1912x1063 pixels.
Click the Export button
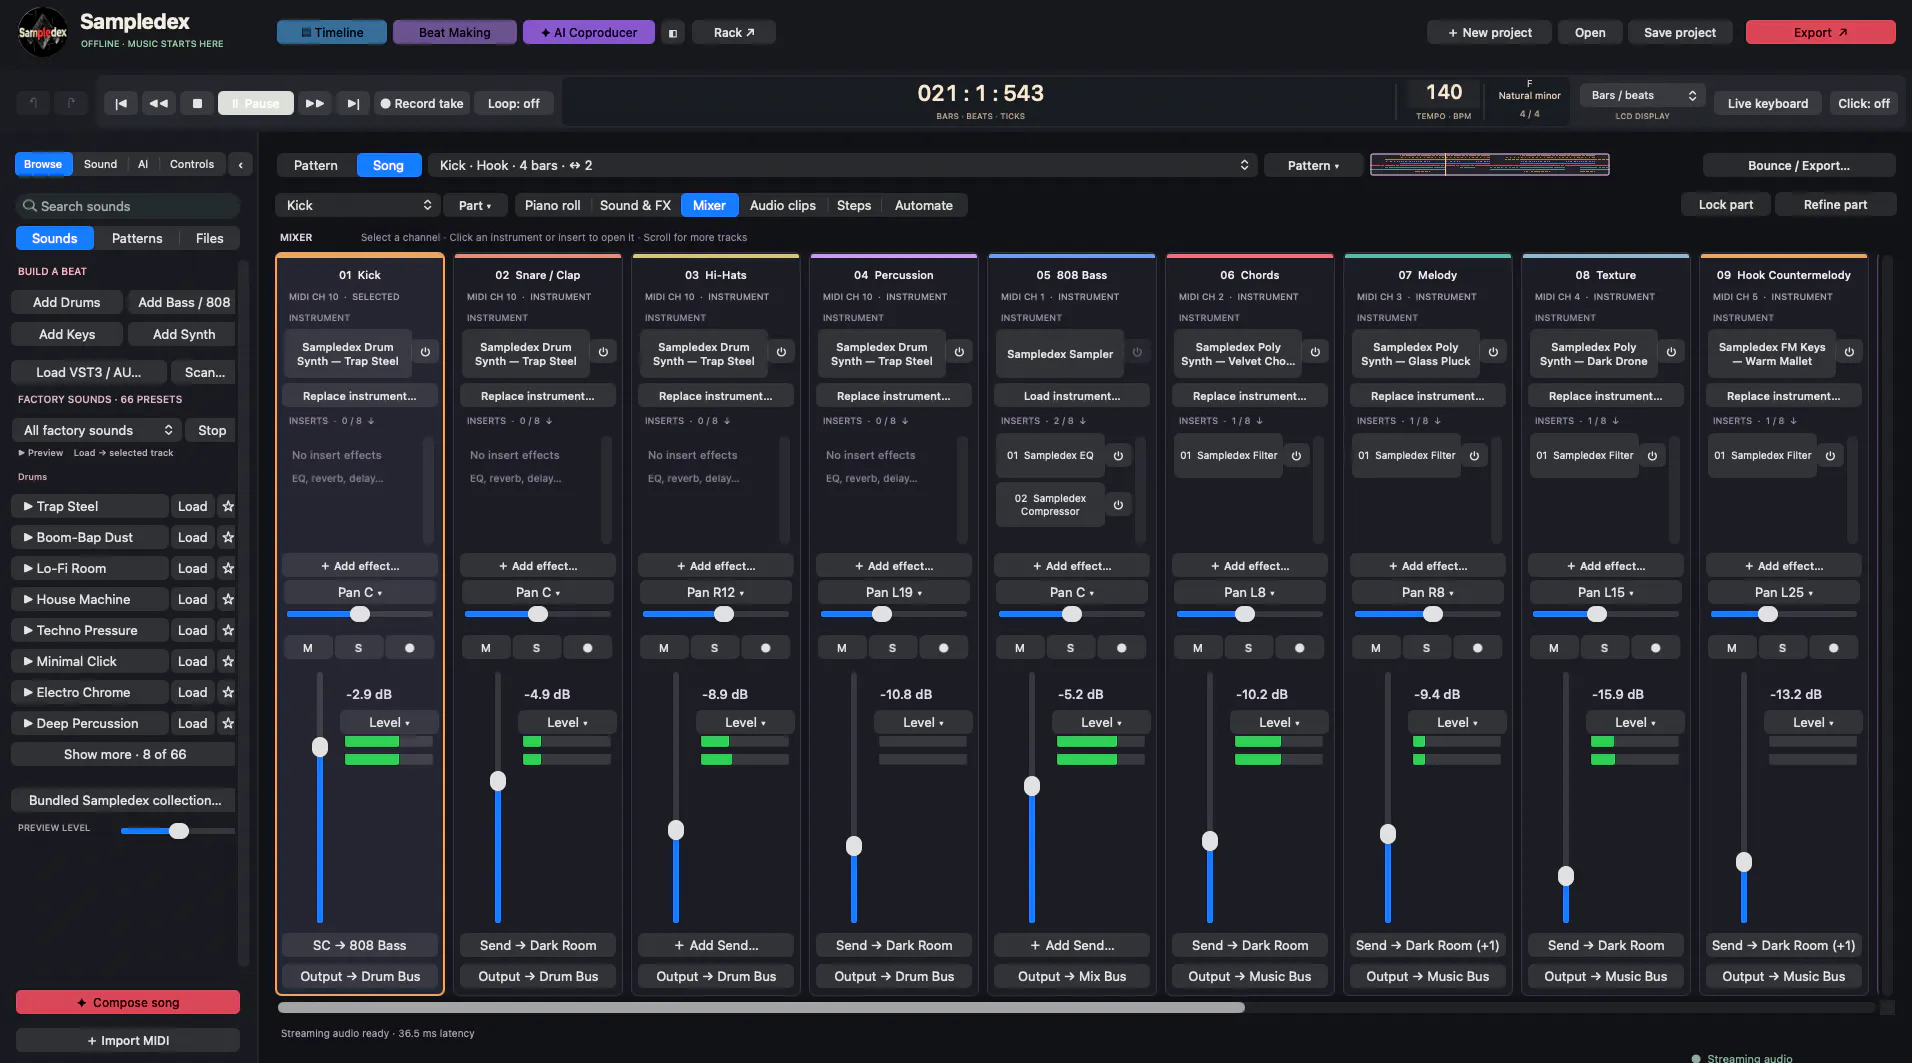[x=1820, y=33]
